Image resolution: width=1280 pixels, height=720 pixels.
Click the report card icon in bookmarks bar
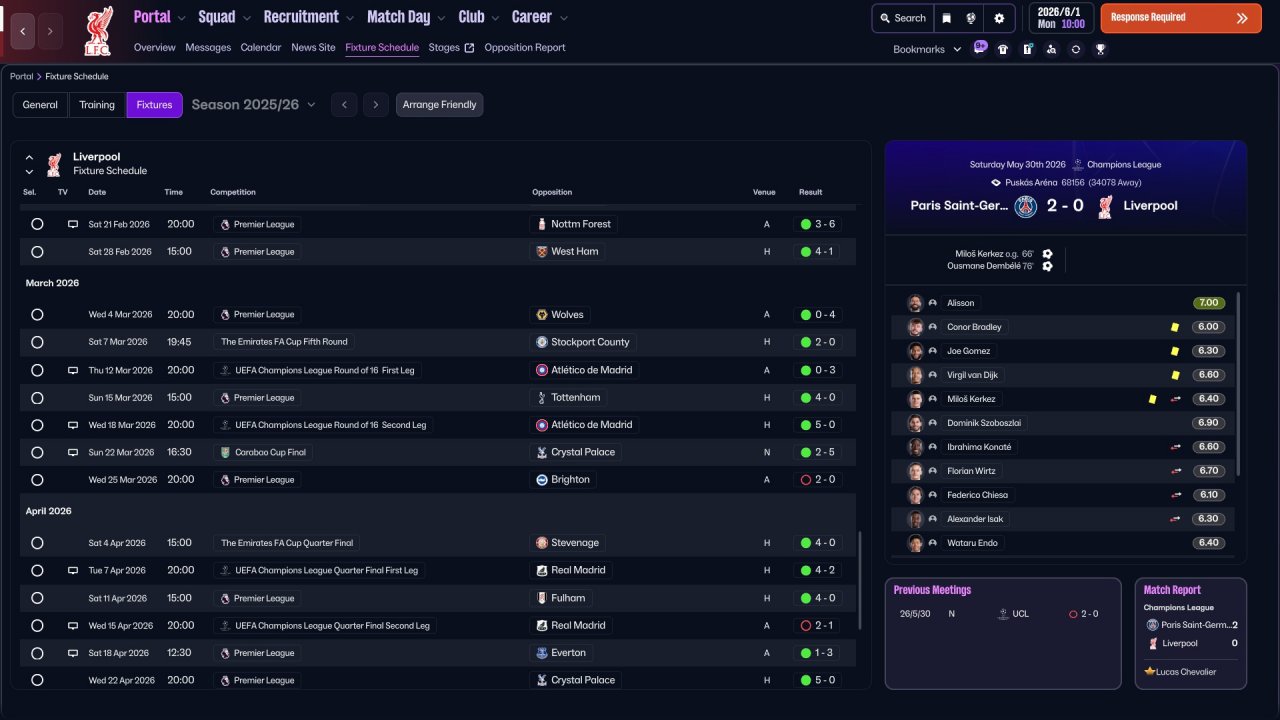[x=1027, y=49]
